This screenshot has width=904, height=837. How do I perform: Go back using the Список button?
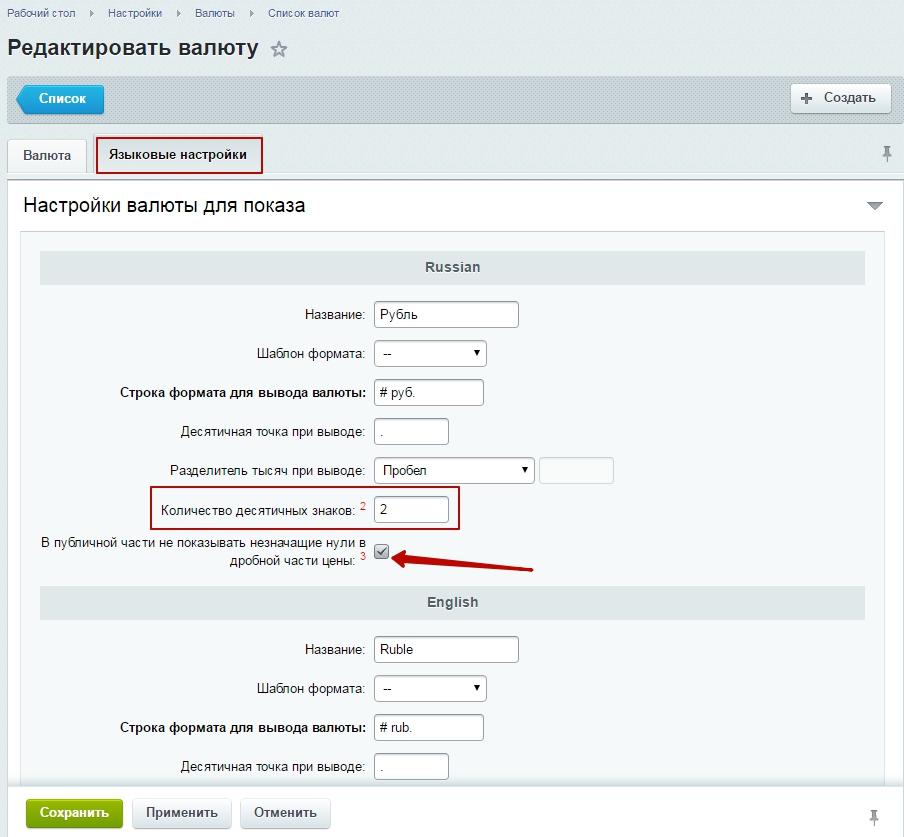[62, 99]
